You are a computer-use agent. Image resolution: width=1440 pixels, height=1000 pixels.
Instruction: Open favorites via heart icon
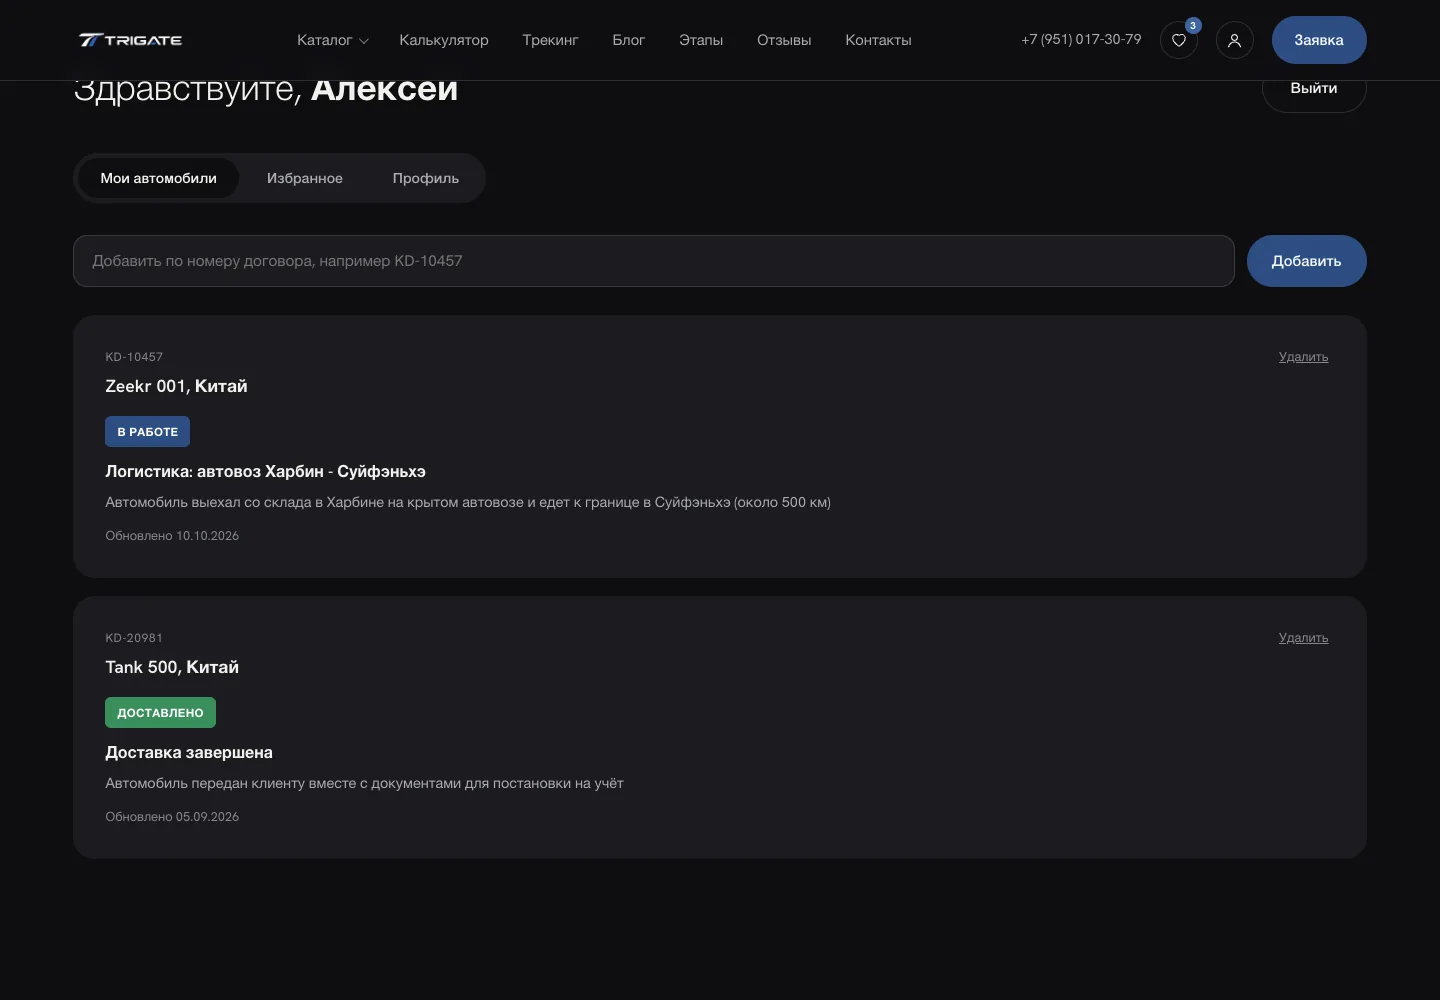coord(1179,40)
